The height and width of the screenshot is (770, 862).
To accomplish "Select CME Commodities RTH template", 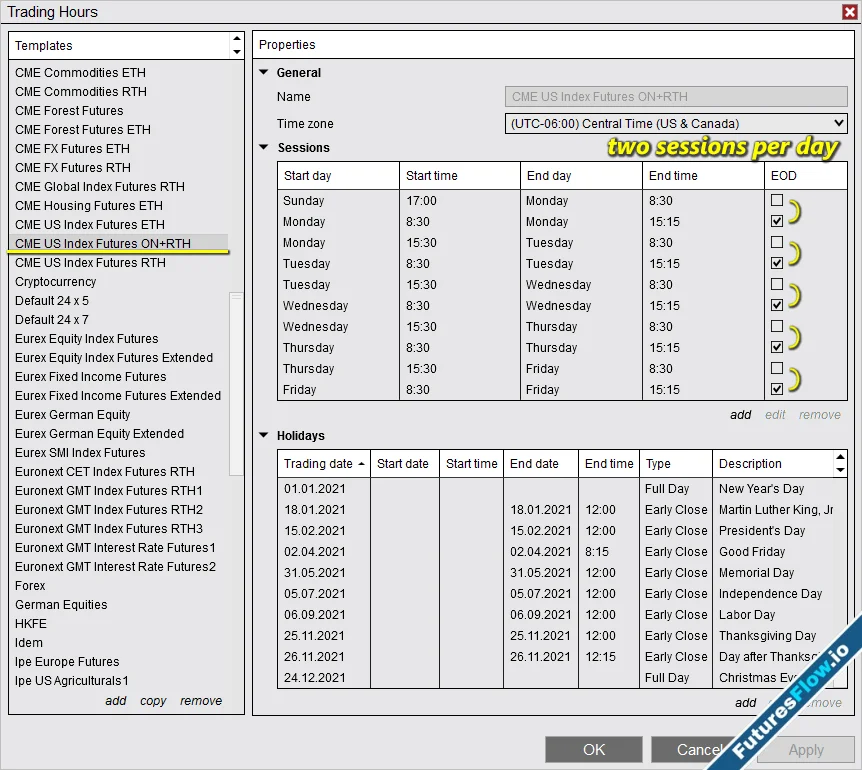I will tap(81, 91).
